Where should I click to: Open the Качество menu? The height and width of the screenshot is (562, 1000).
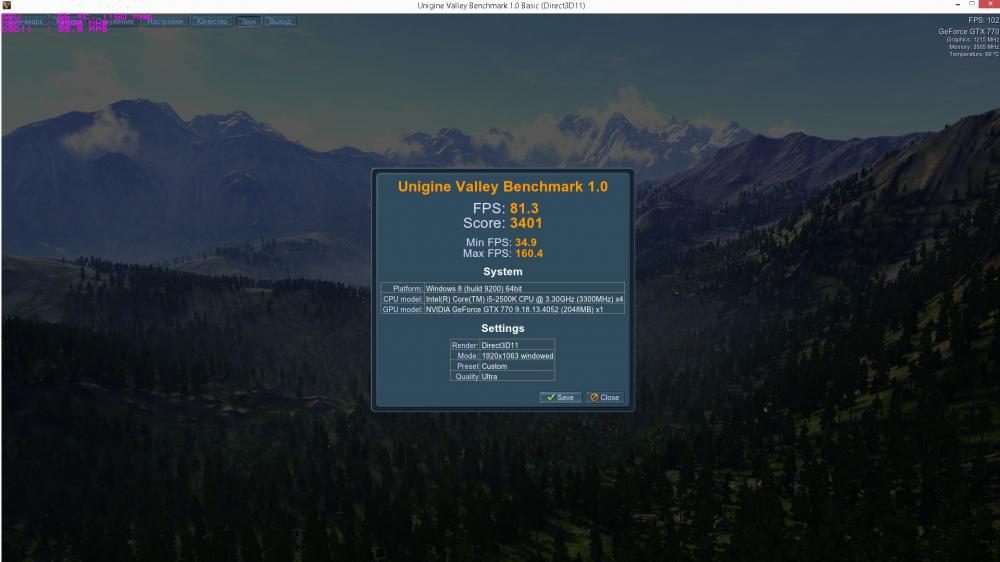(212, 22)
